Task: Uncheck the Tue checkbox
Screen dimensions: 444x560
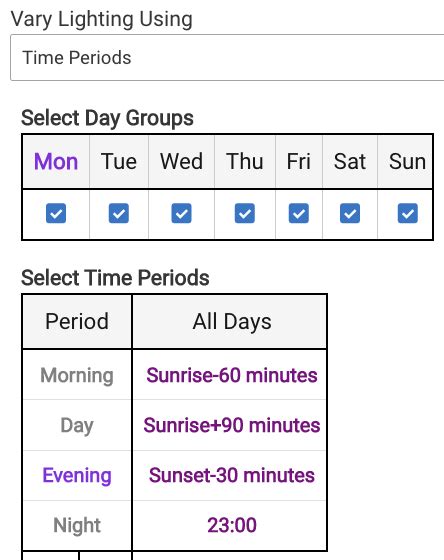Action: click(x=119, y=213)
